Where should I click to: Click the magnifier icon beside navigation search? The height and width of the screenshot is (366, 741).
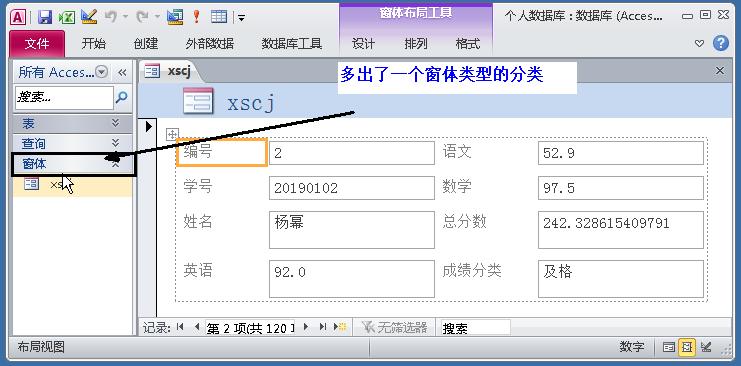[x=121, y=98]
